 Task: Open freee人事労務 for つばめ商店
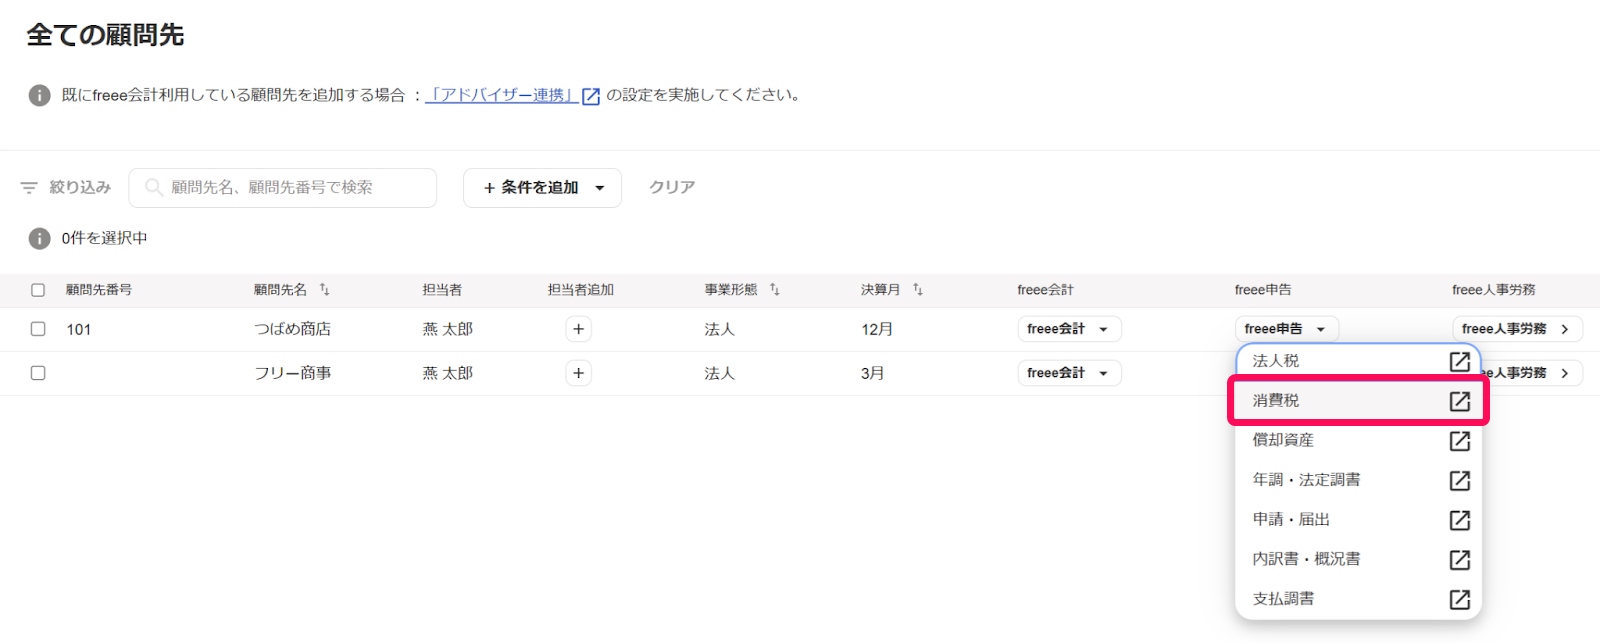pyautogui.click(x=1517, y=329)
